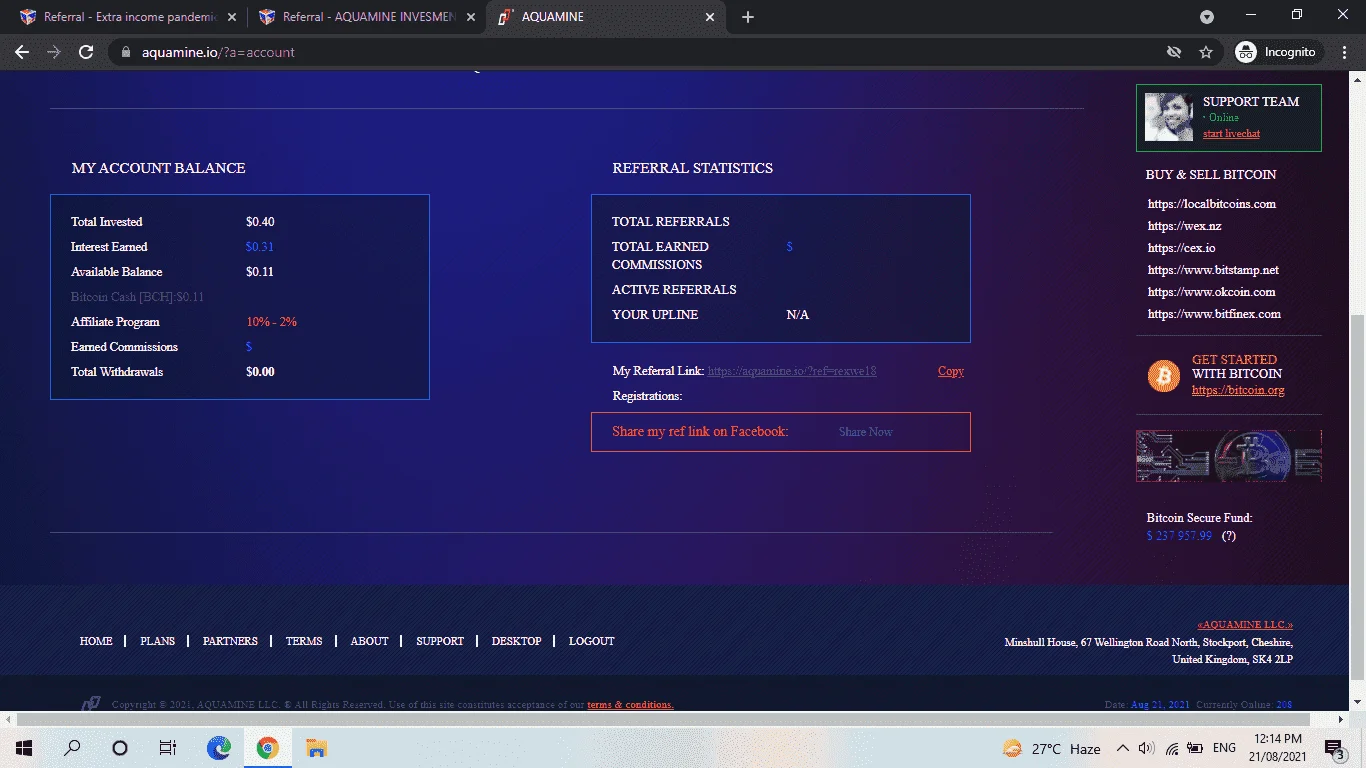
Task: Click battery status tray icon
Action: [1195, 748]
